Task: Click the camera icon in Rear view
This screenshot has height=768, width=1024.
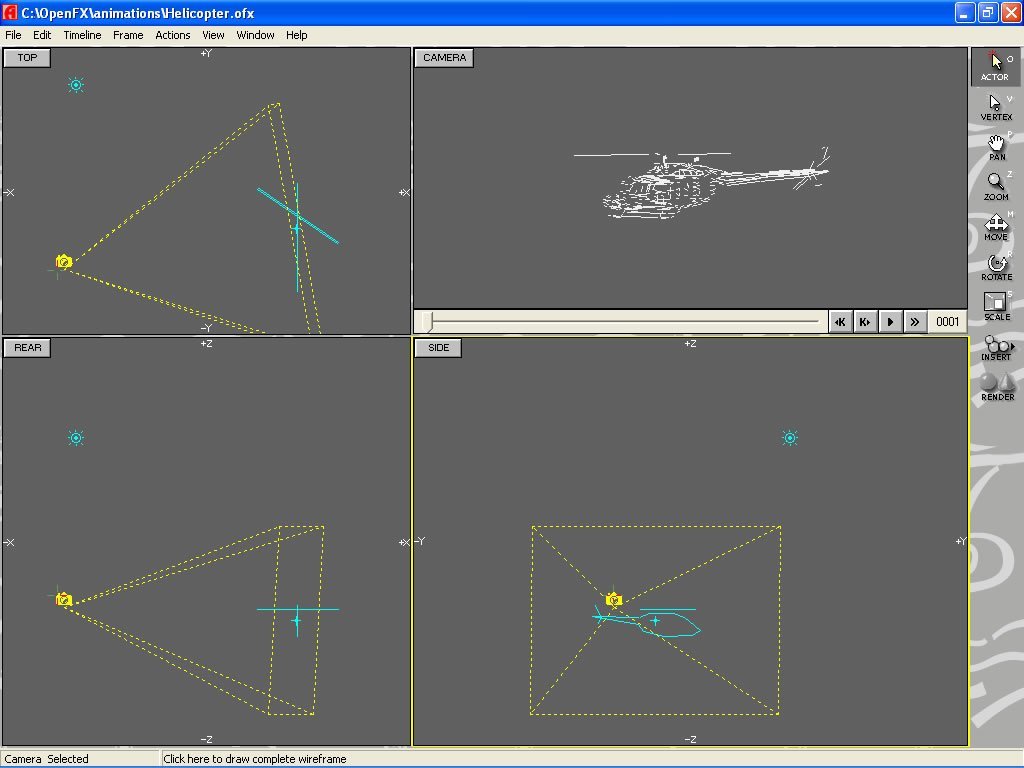Action: pyautogui.click(x=63, y=599)
